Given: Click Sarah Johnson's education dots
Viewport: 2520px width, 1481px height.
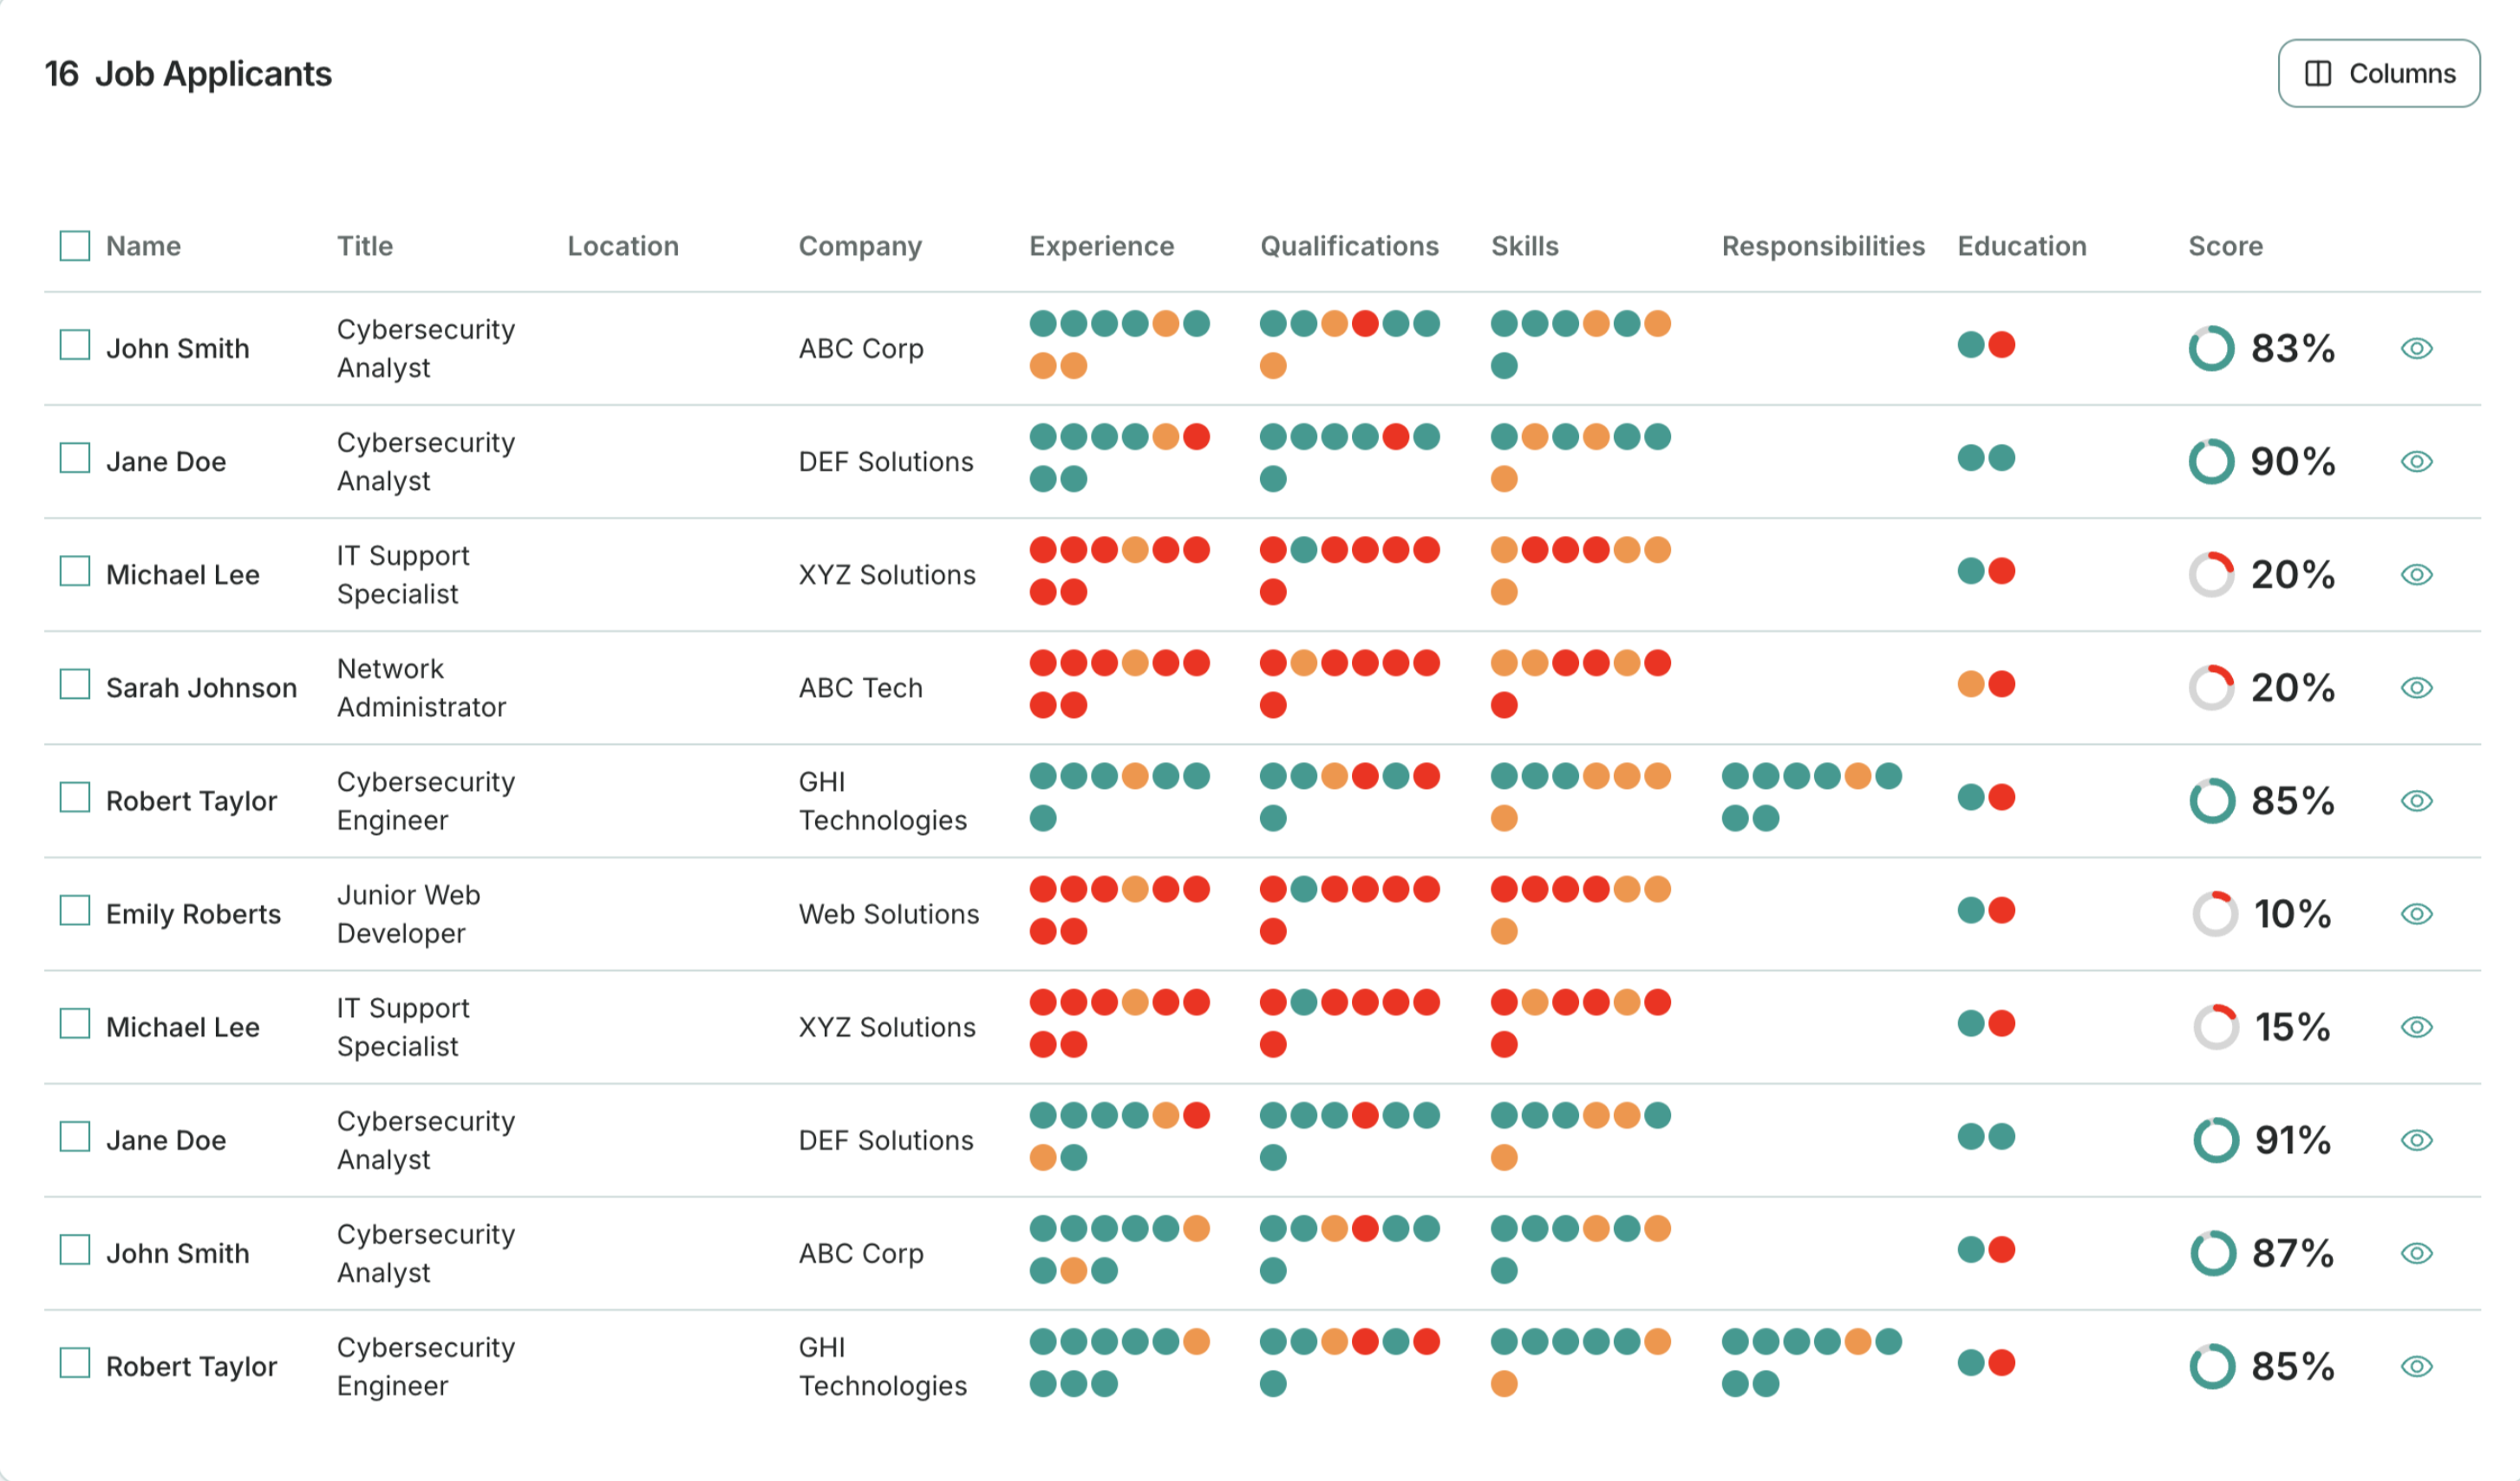Looking at the screenshot, I should point(1985,684).
